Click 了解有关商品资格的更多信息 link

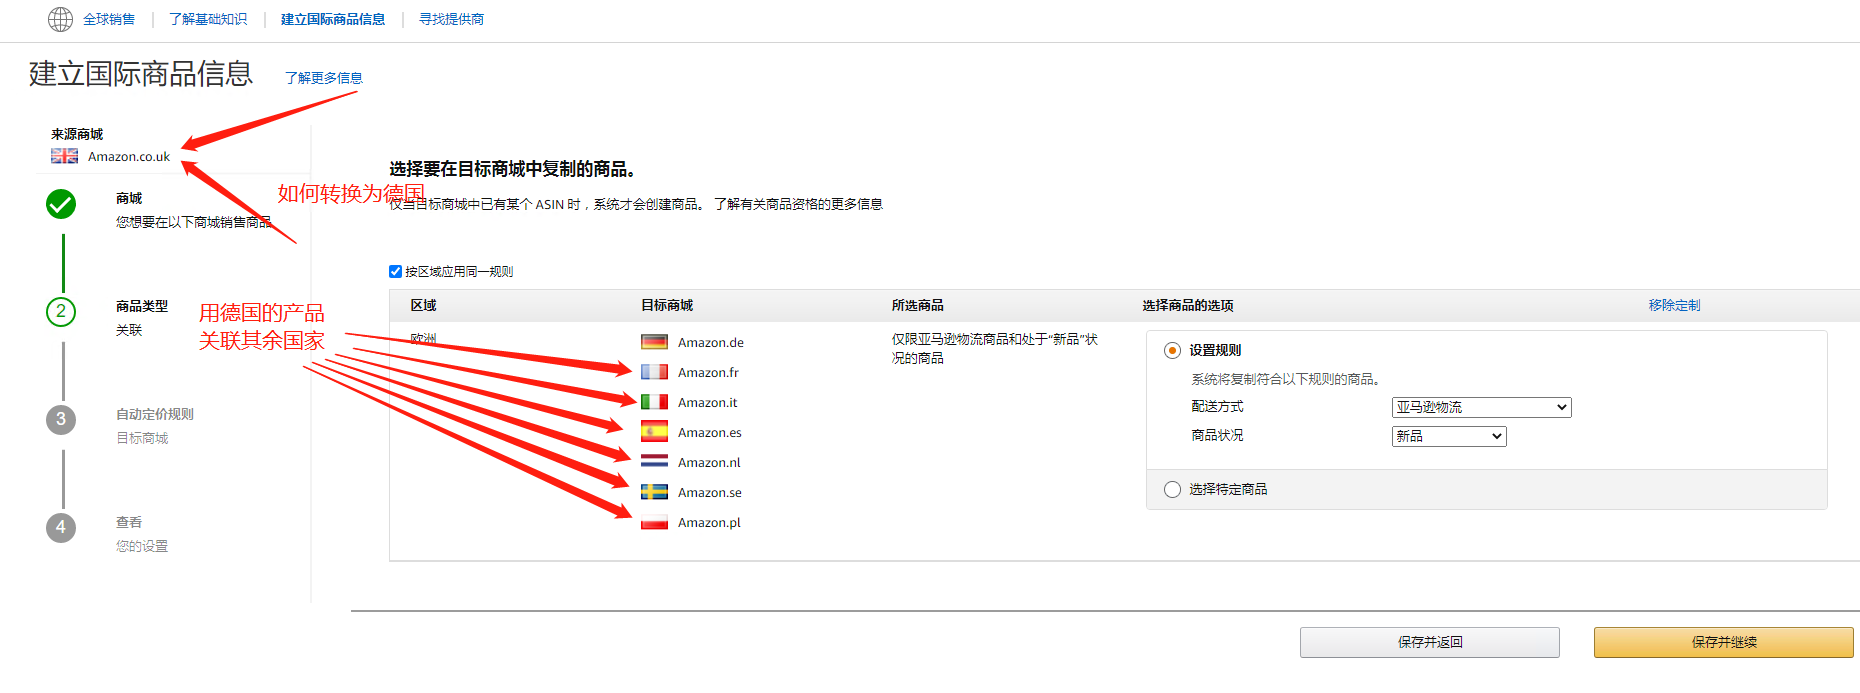click(798, 204)
